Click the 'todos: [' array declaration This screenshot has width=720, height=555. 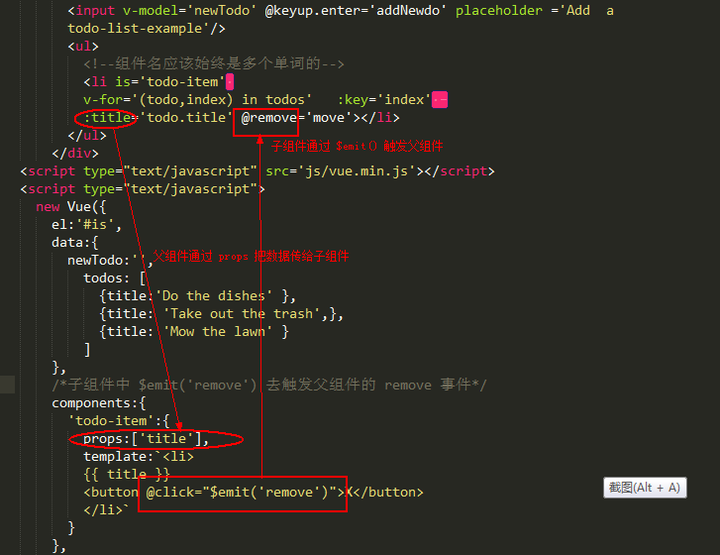(115, 278)
